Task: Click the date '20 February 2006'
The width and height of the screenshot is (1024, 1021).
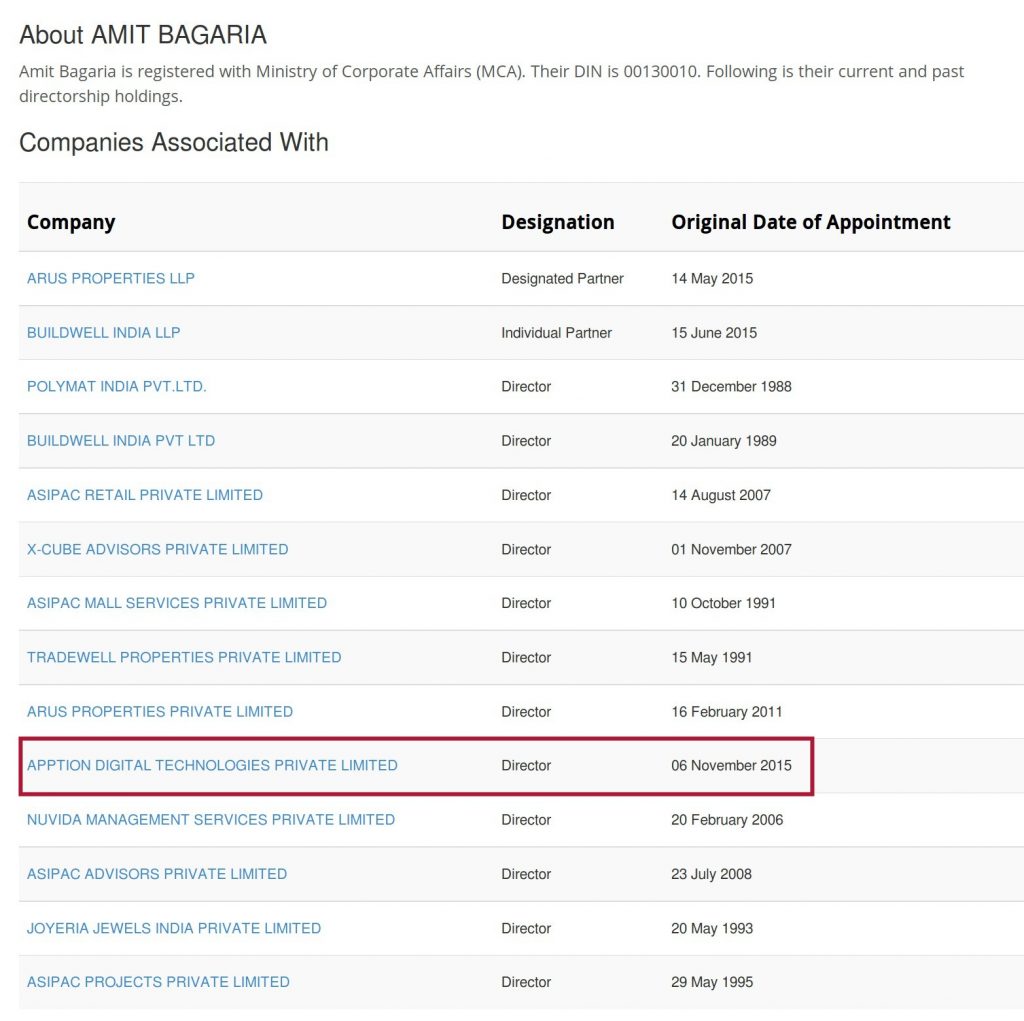Action: point(727,820)
